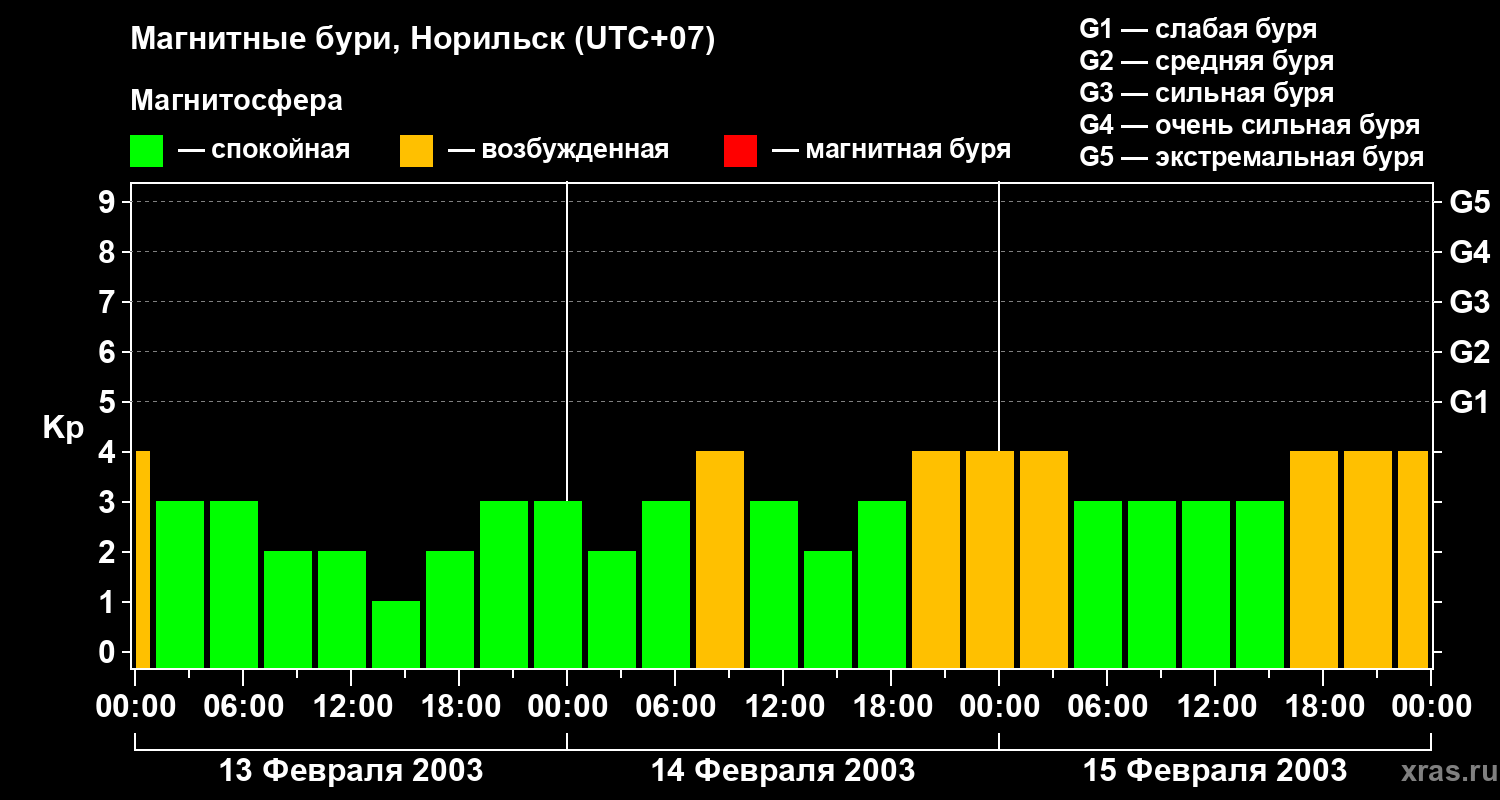Click the green bar spanning midnight into 14 February
This screenshot has width=1500, height=800.
558,584
